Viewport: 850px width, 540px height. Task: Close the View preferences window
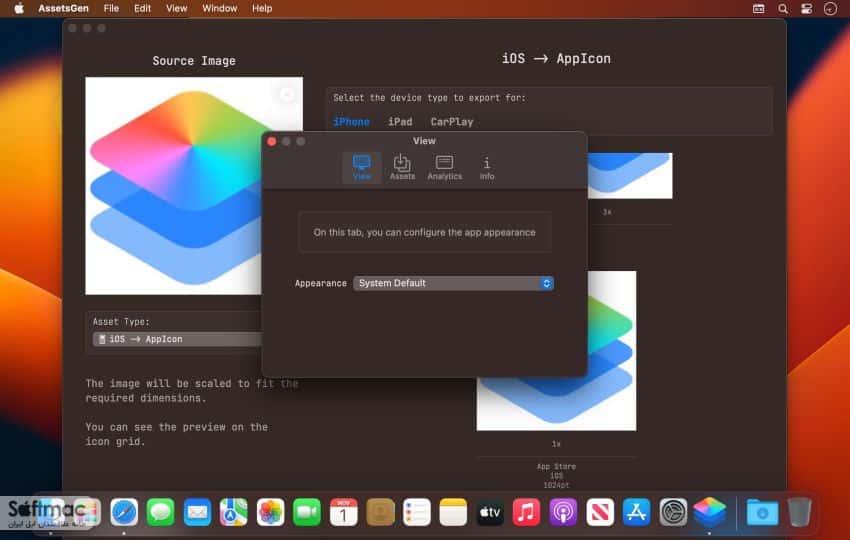[272, 142]
